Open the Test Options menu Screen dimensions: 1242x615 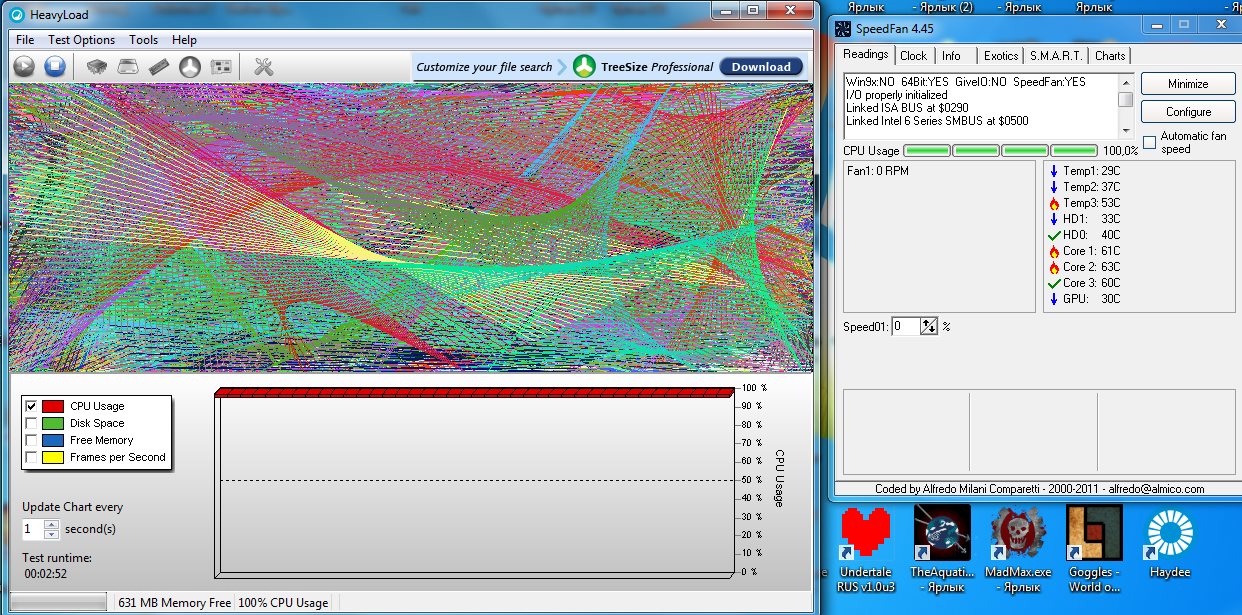pyautogui.click(x=81, y=40)
